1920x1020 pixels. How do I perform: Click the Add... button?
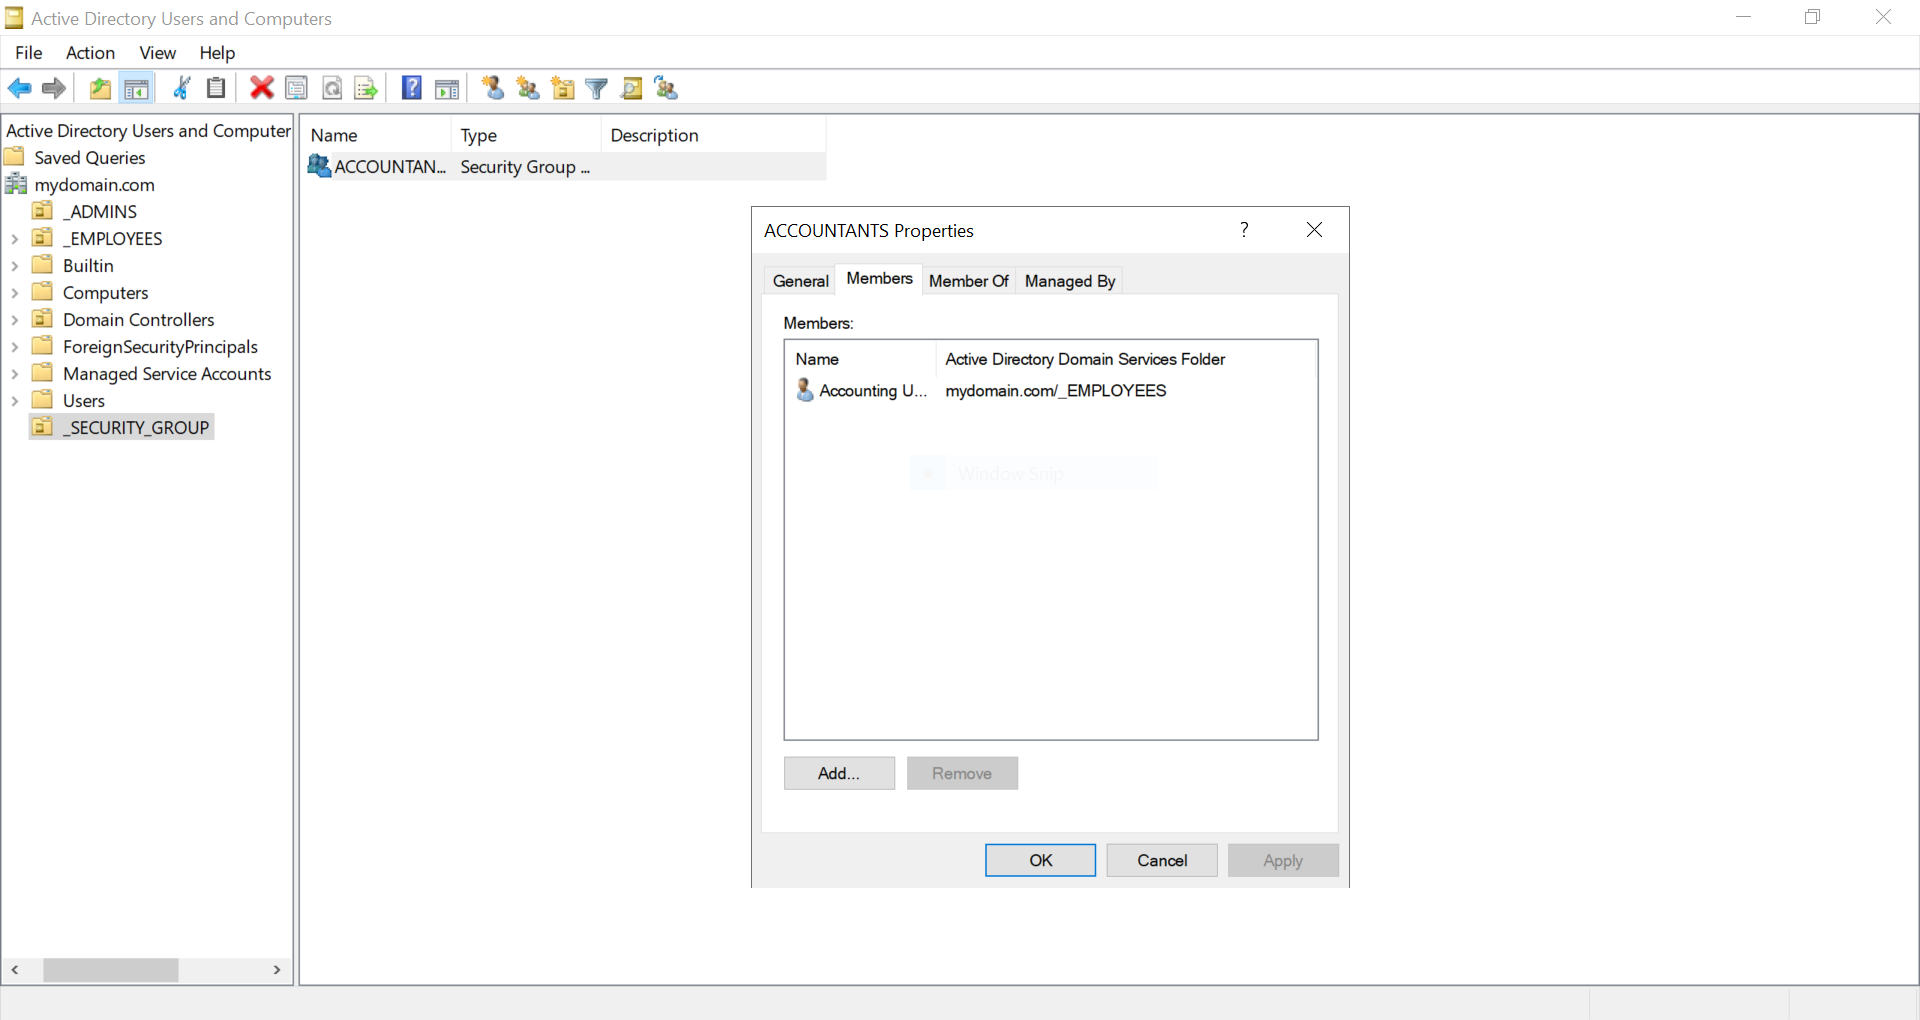[x=839, y=773]
